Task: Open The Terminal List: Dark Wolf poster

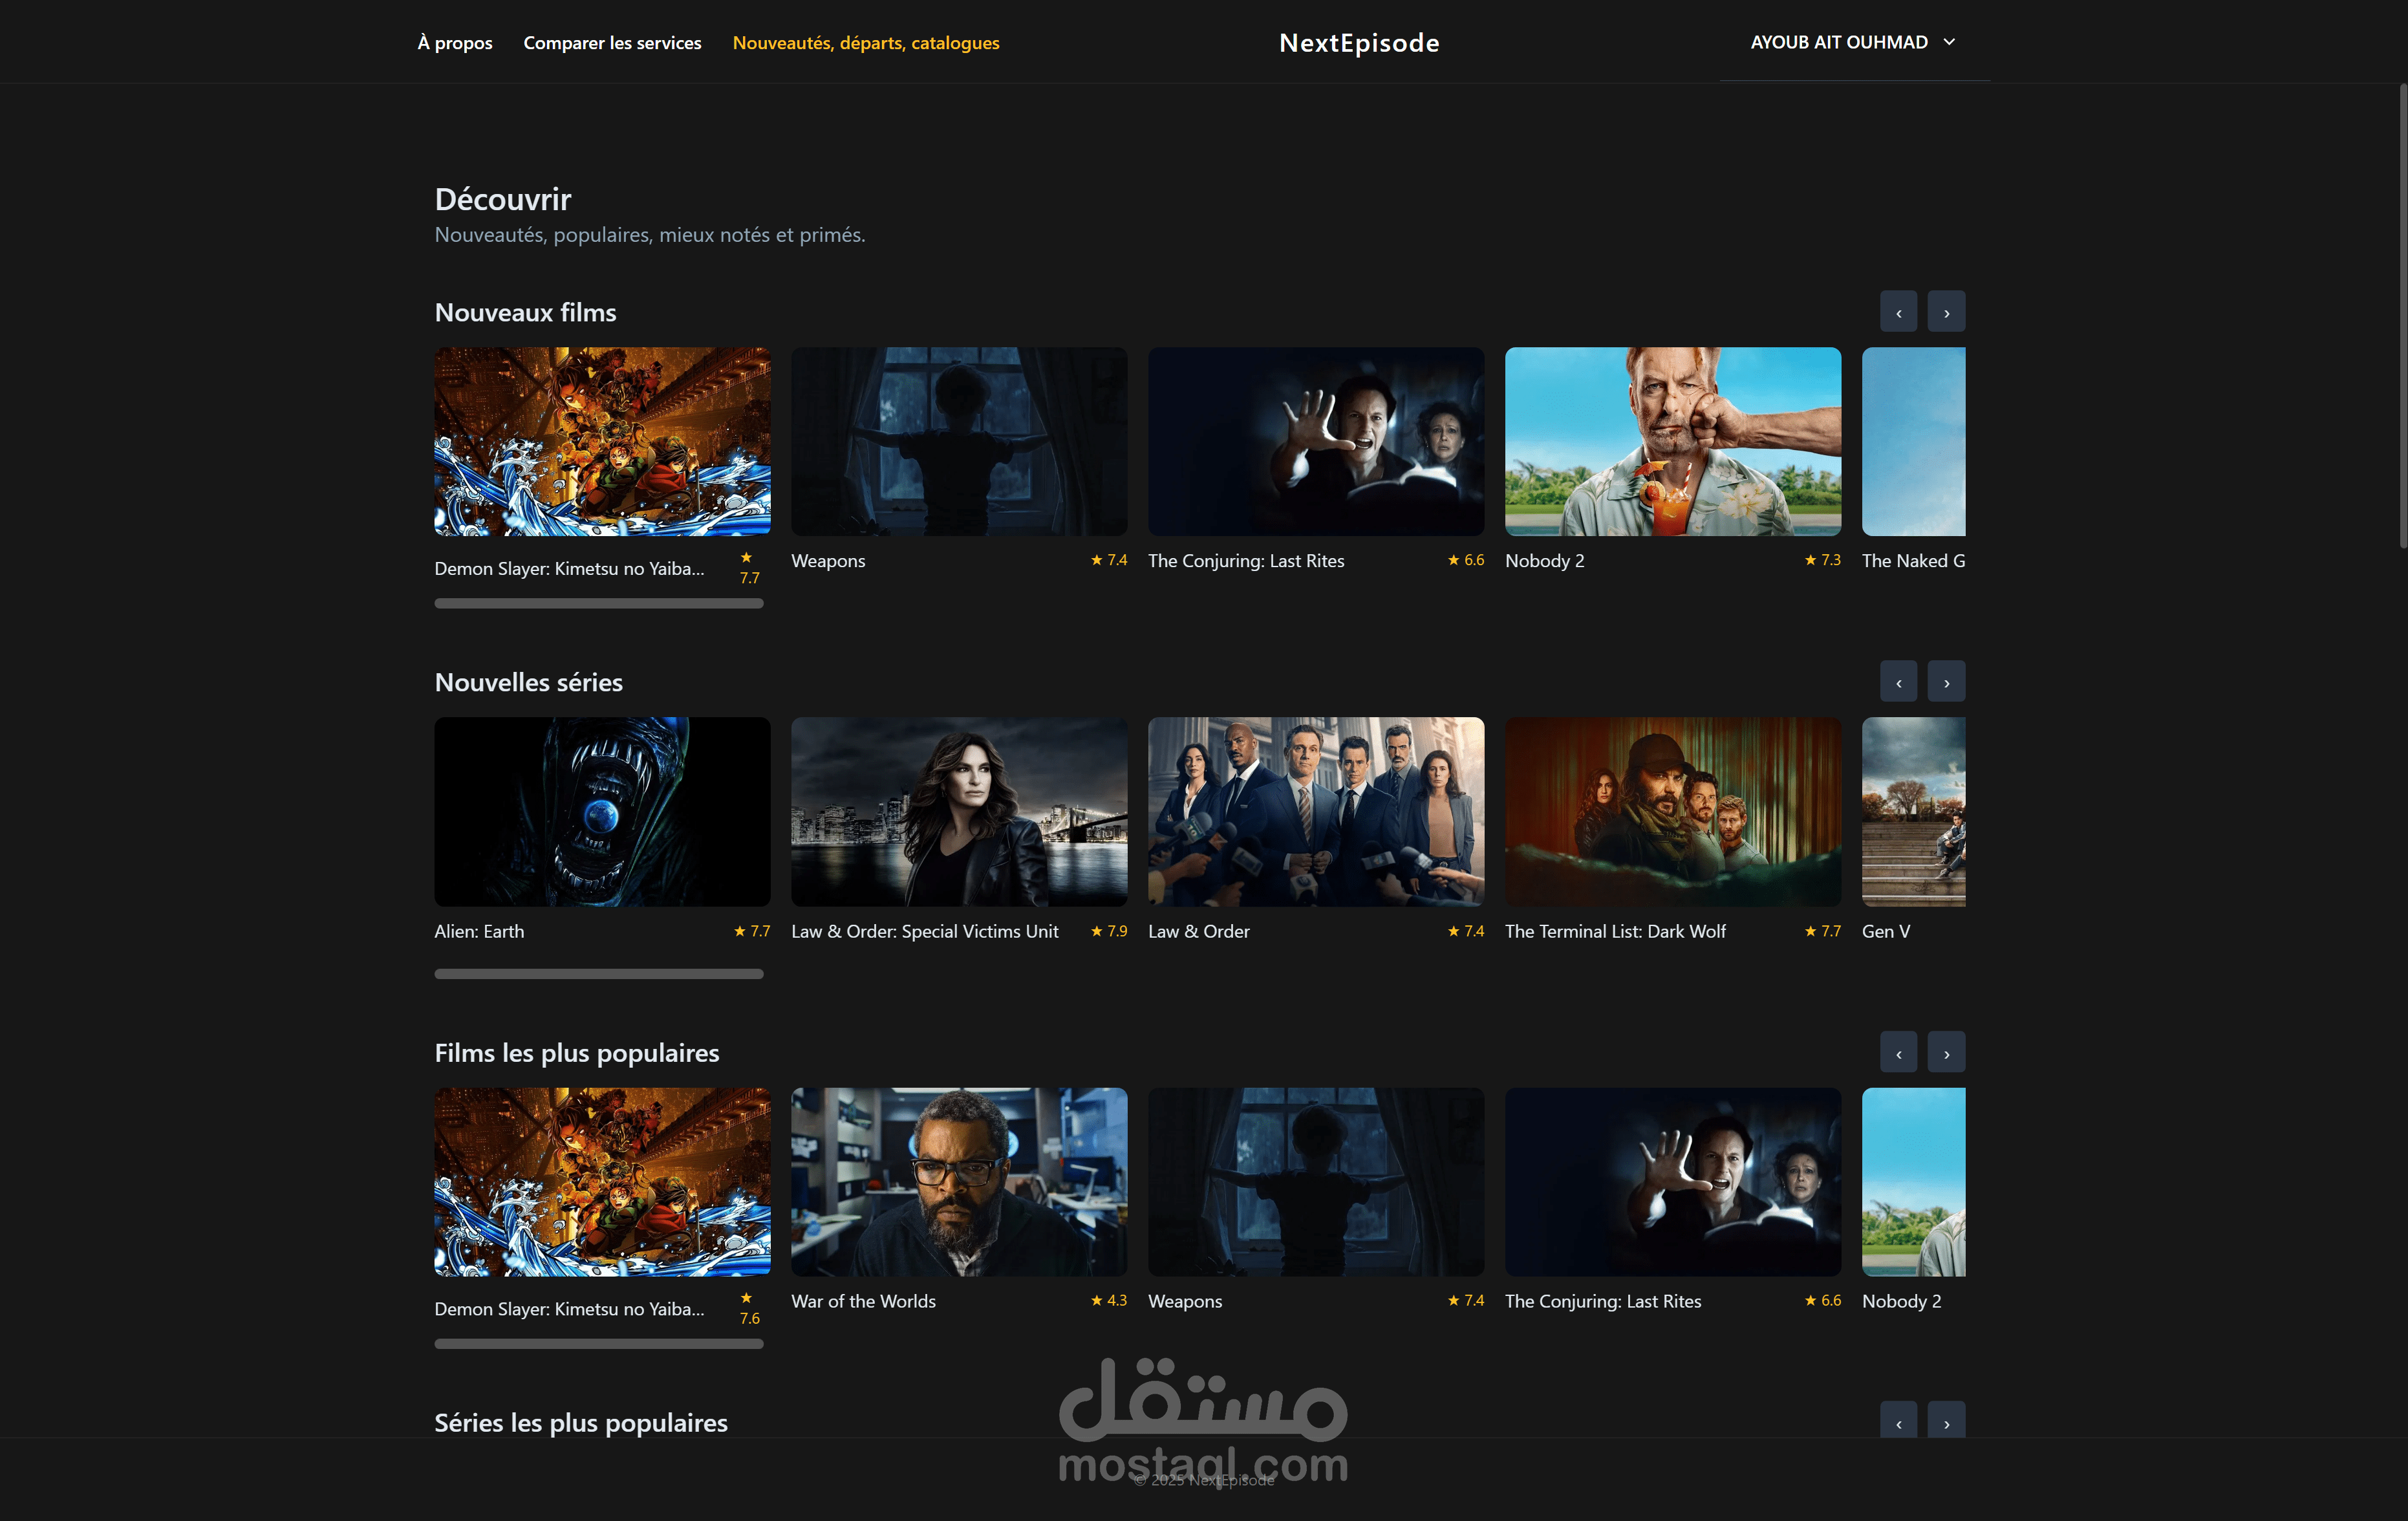Action: [x=1673, y=811]
